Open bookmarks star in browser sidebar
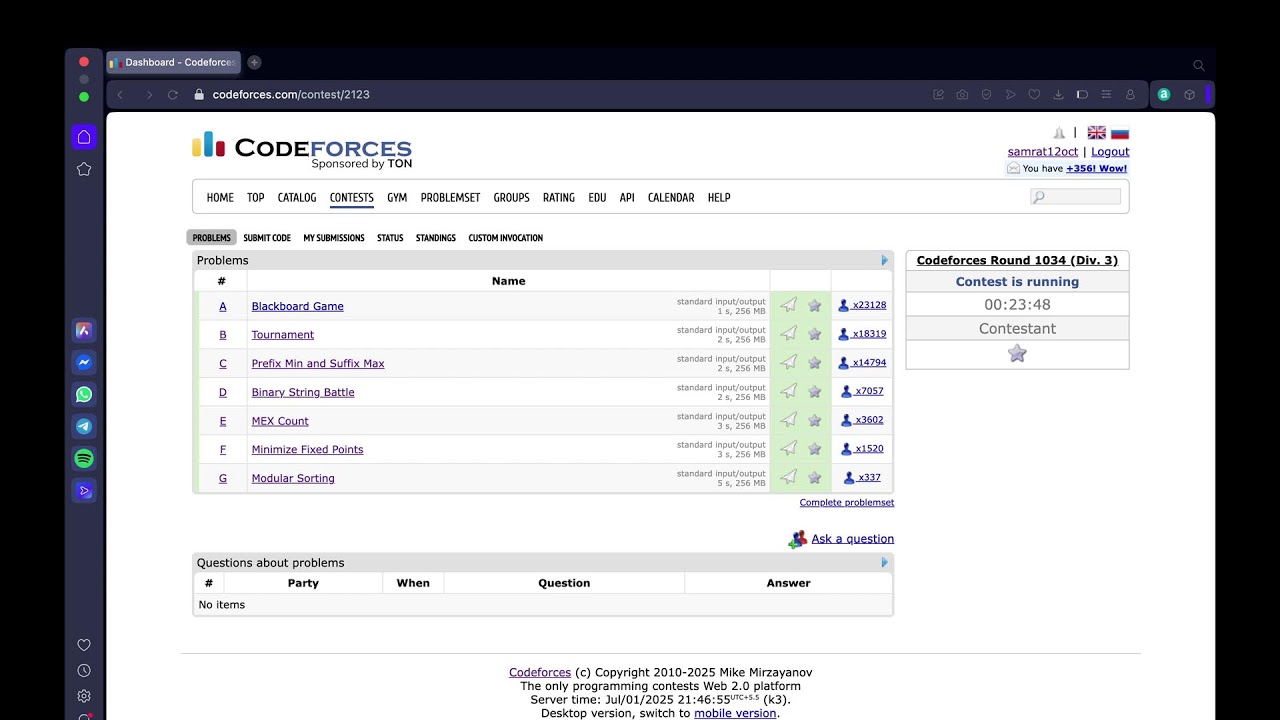1280x720 pixels. (84, 169)
